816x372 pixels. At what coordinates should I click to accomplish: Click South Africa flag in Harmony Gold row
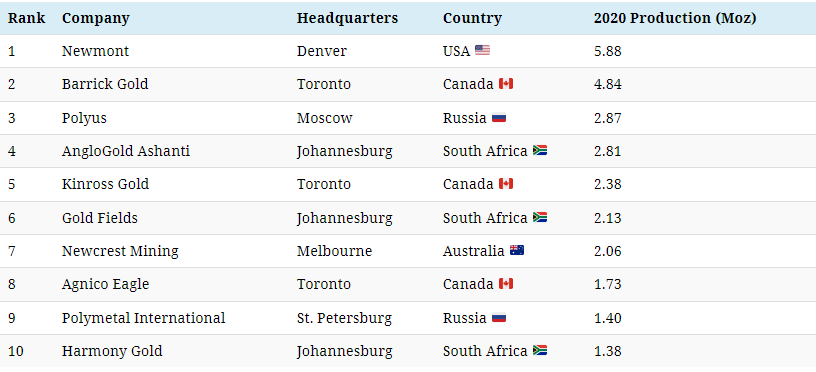coord(540,351)
